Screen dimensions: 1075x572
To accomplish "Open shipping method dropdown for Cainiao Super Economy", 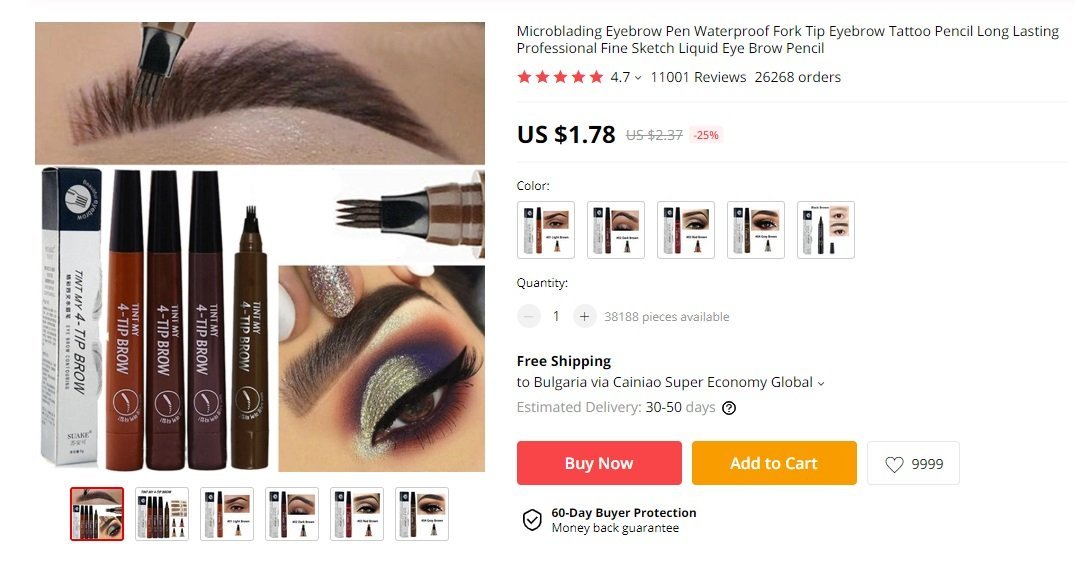I will pos(821,383).
